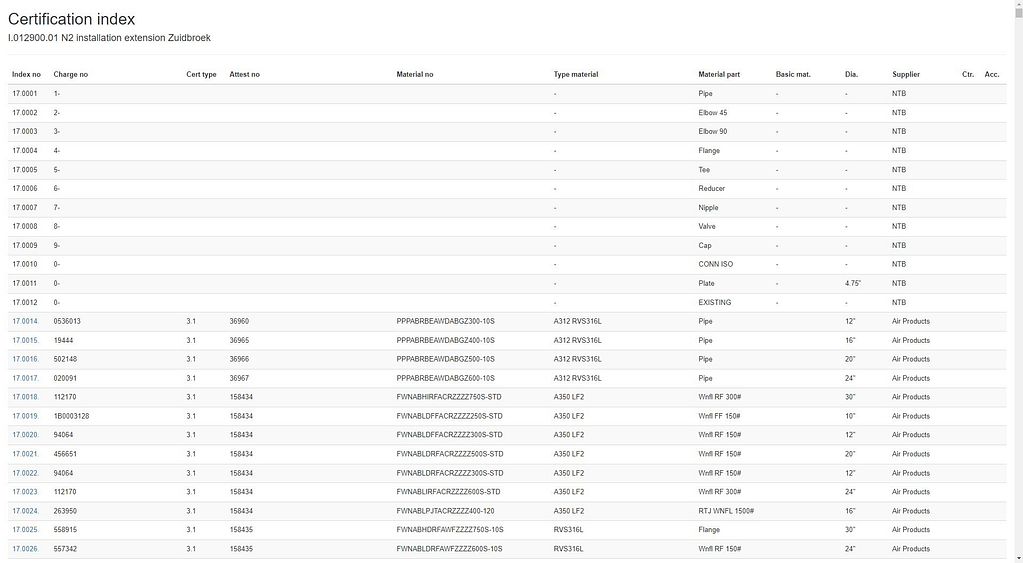This screenshot has width=1023, height=563.
Task: Open index link 17.0016
Action: pyautogui.click(x=25, y=359)
